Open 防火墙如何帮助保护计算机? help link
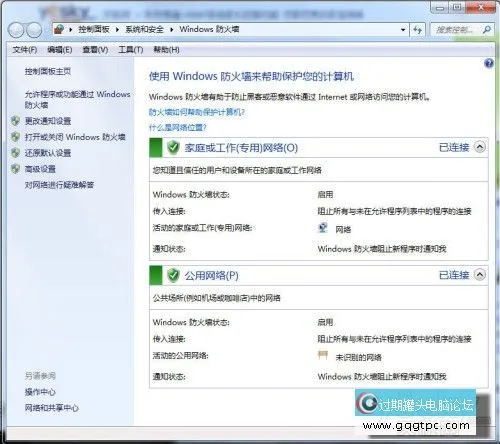 point(197,112)
